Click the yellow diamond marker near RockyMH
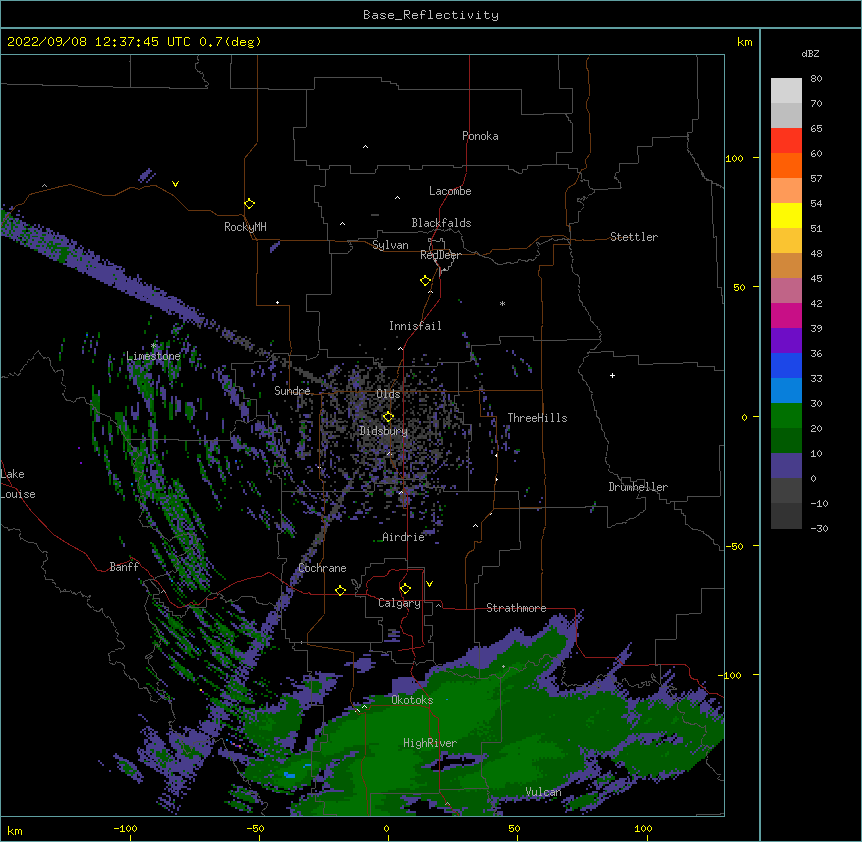 pyautogui.click(x=250, y=204)
